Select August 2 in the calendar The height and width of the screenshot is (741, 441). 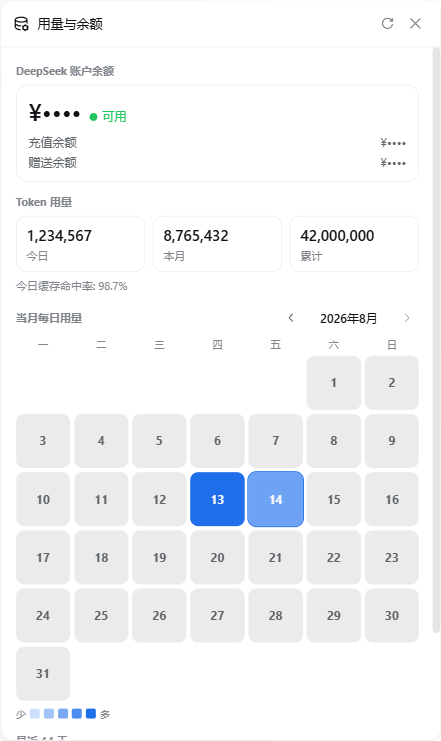coord(392,383)
